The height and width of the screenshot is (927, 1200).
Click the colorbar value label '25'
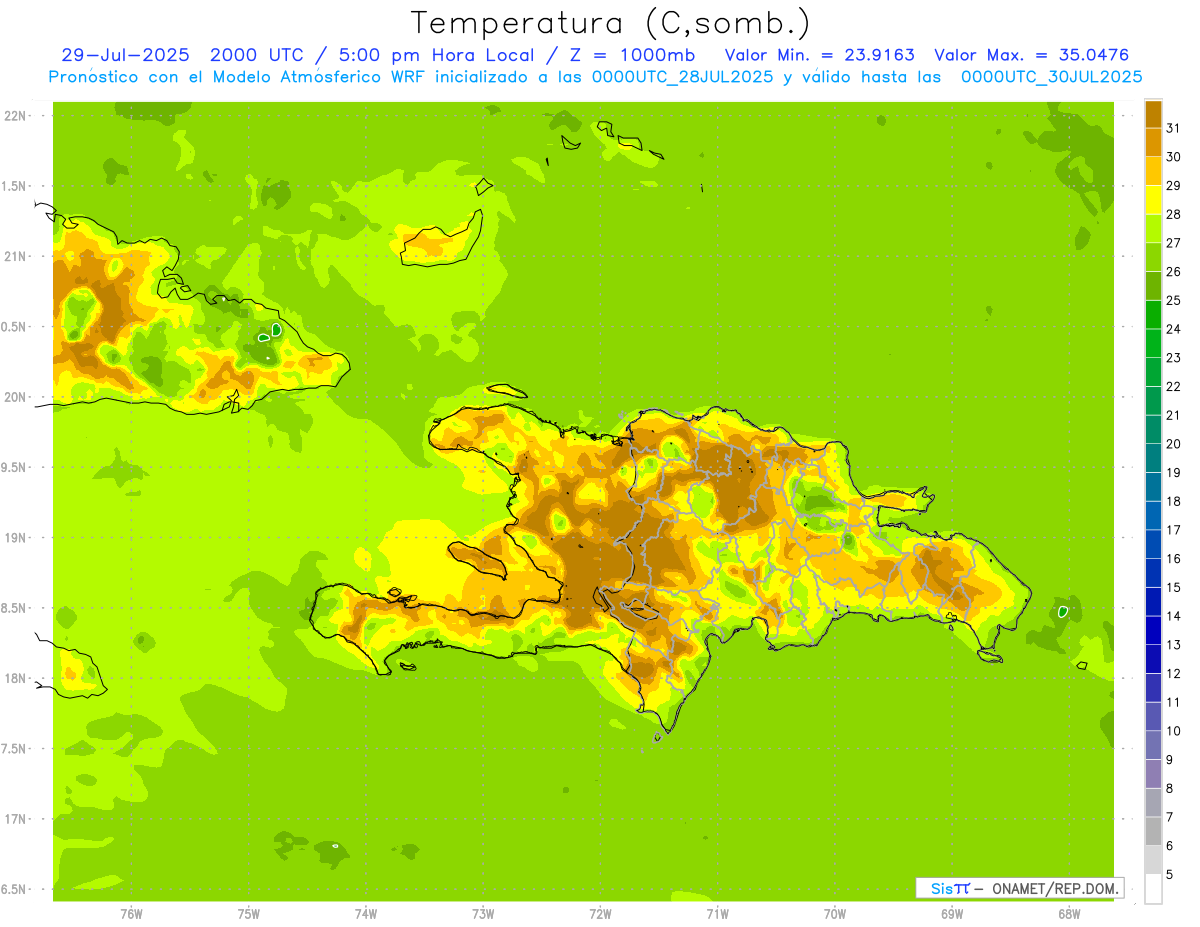pos(1174,300)
